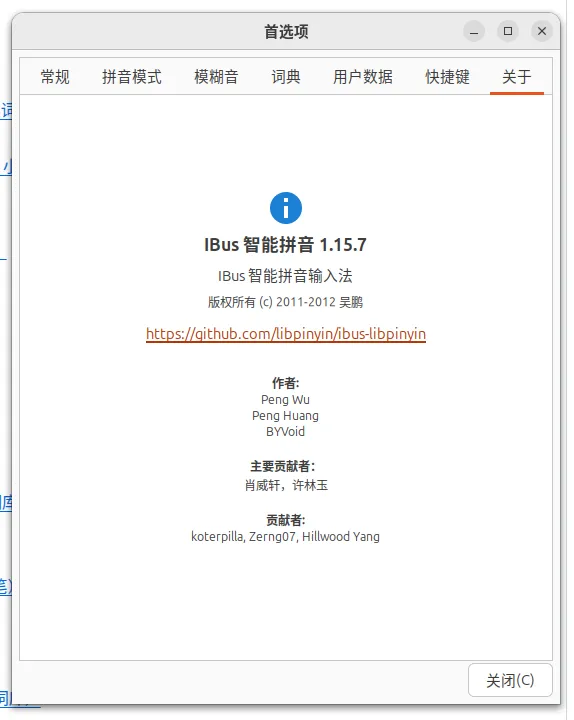Open the 拼音模式 tab
This screenshot has width=574, height=720.
point(132,77)
